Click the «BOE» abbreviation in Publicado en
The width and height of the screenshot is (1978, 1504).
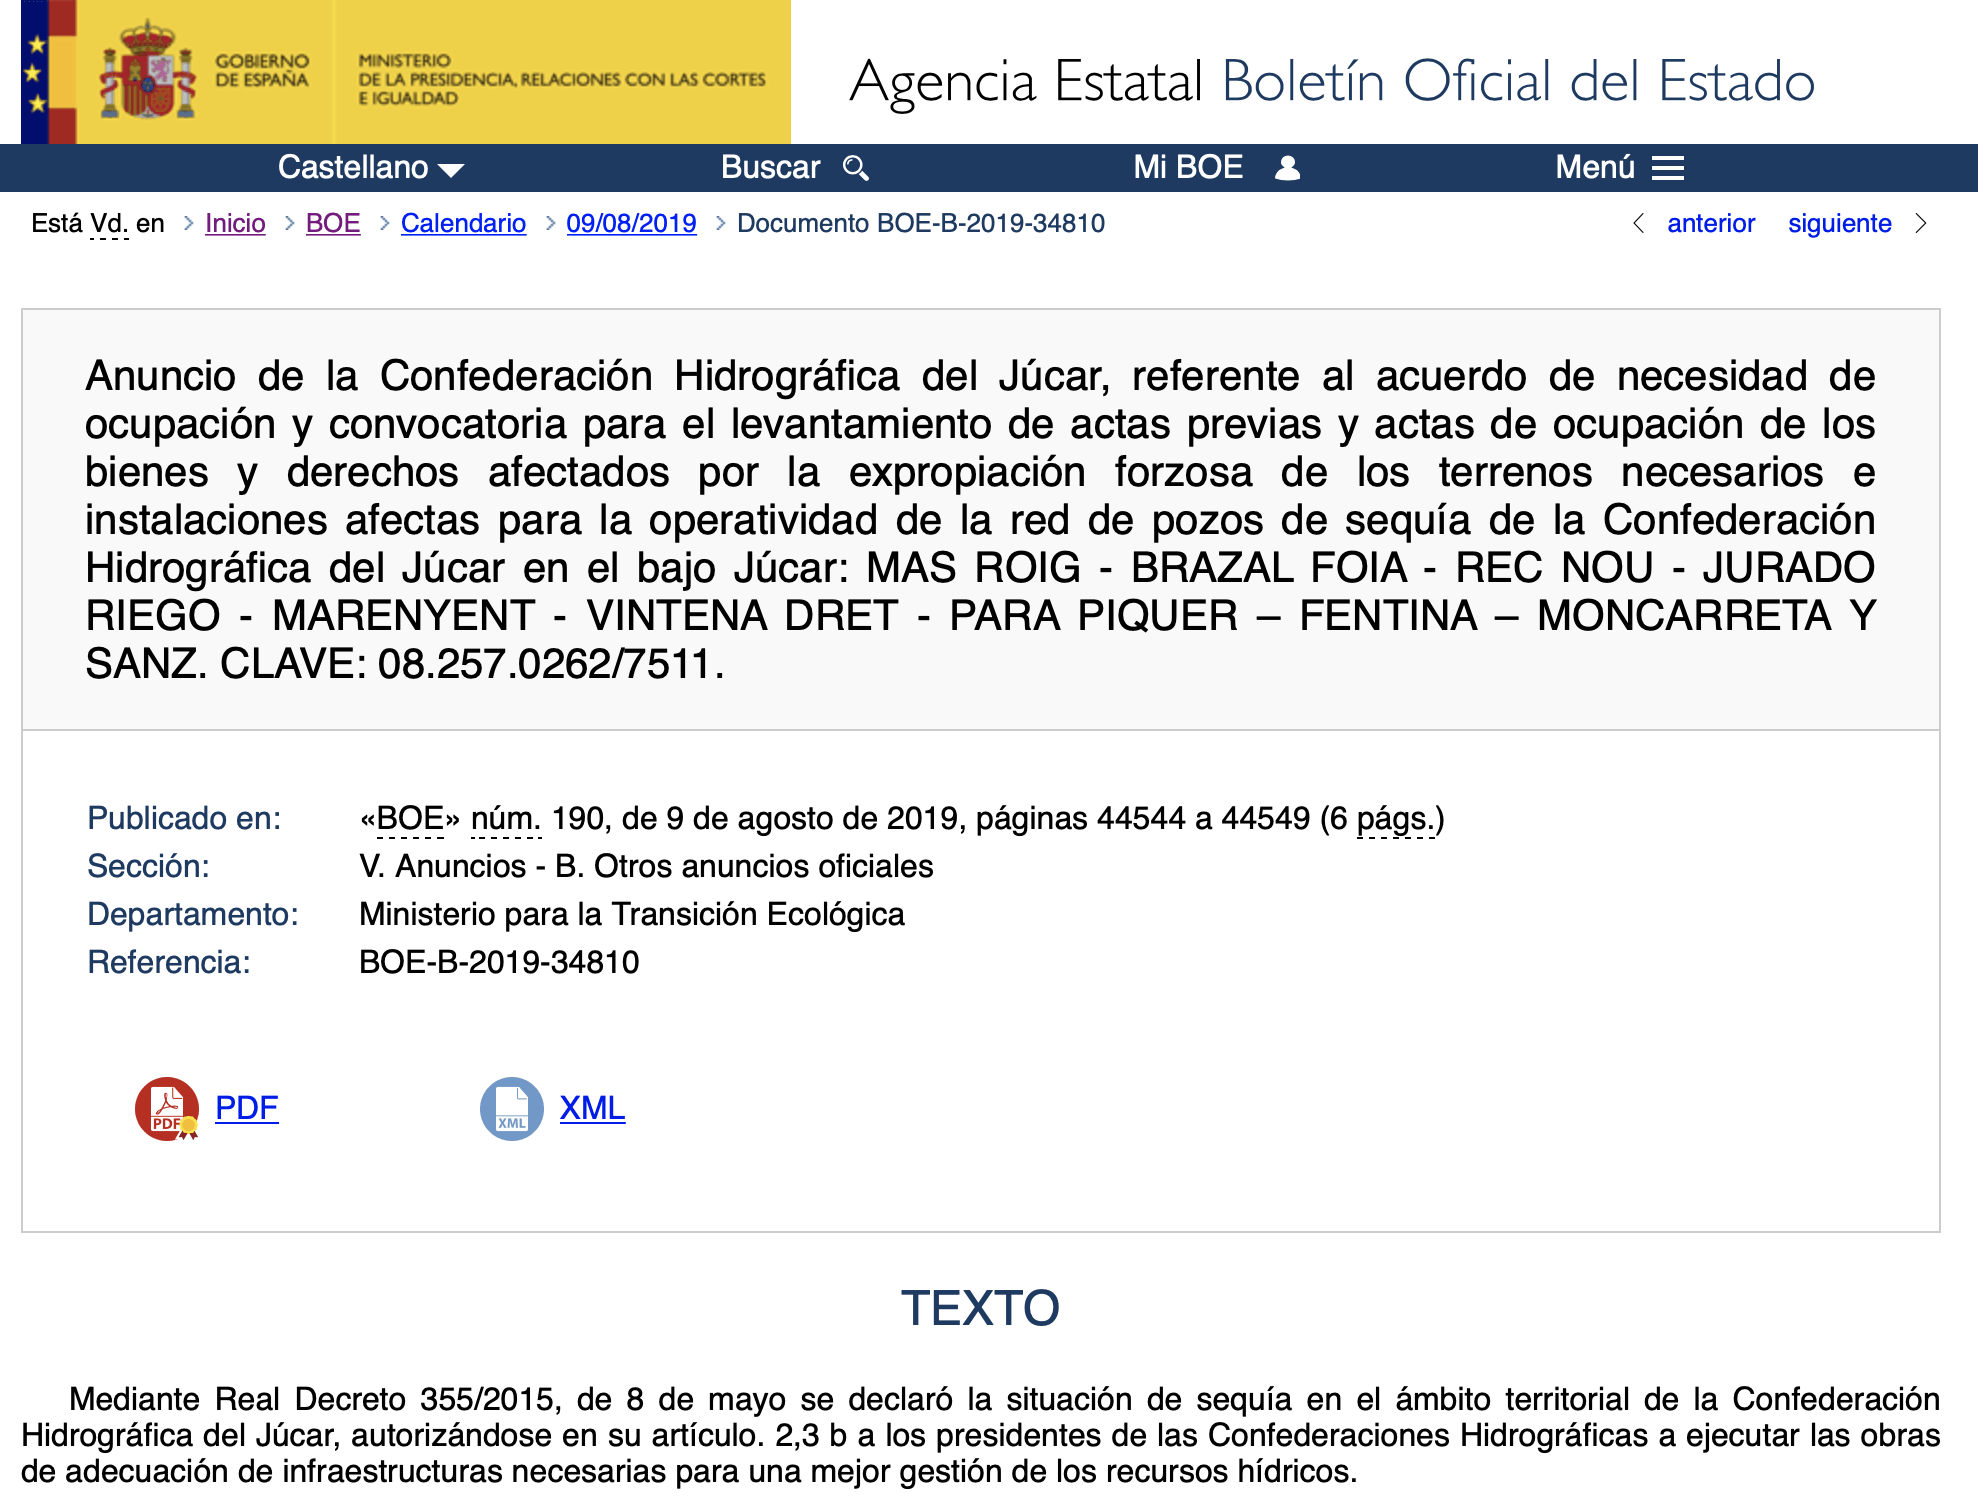tap(410, 818)
